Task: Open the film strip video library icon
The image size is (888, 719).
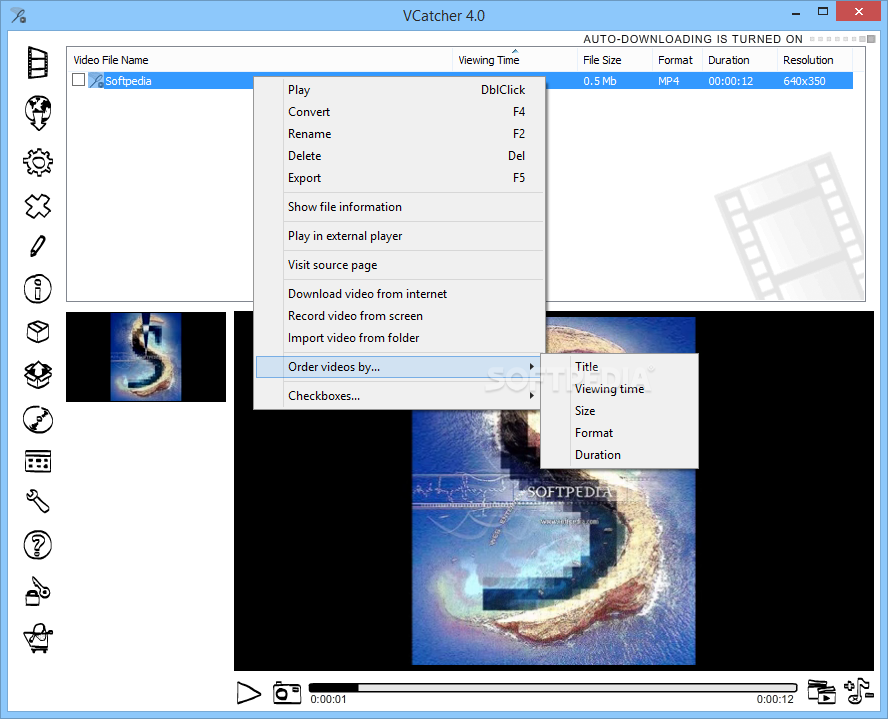Action: tap(38, 62)
